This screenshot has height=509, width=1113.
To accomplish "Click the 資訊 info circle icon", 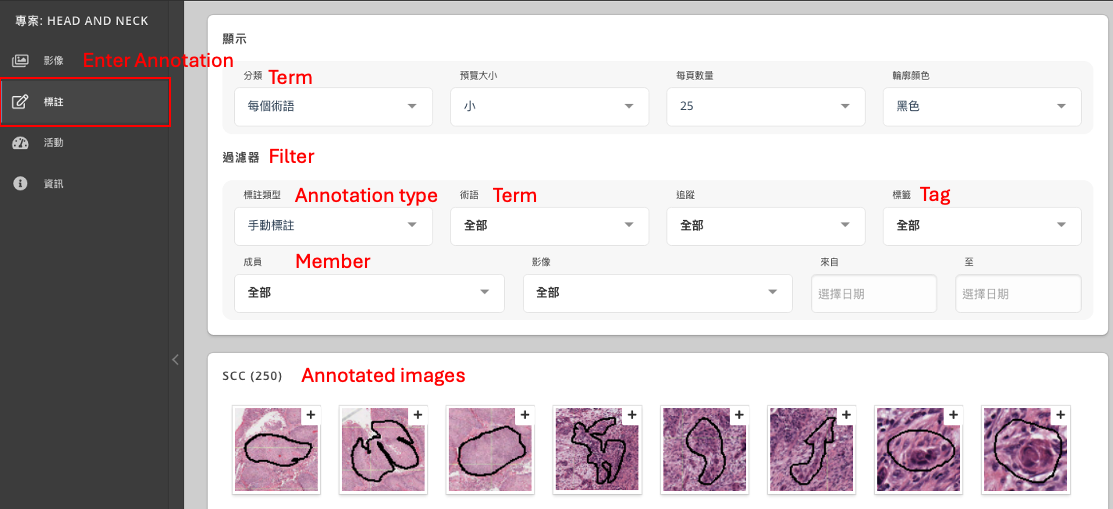I will [20, 184].
